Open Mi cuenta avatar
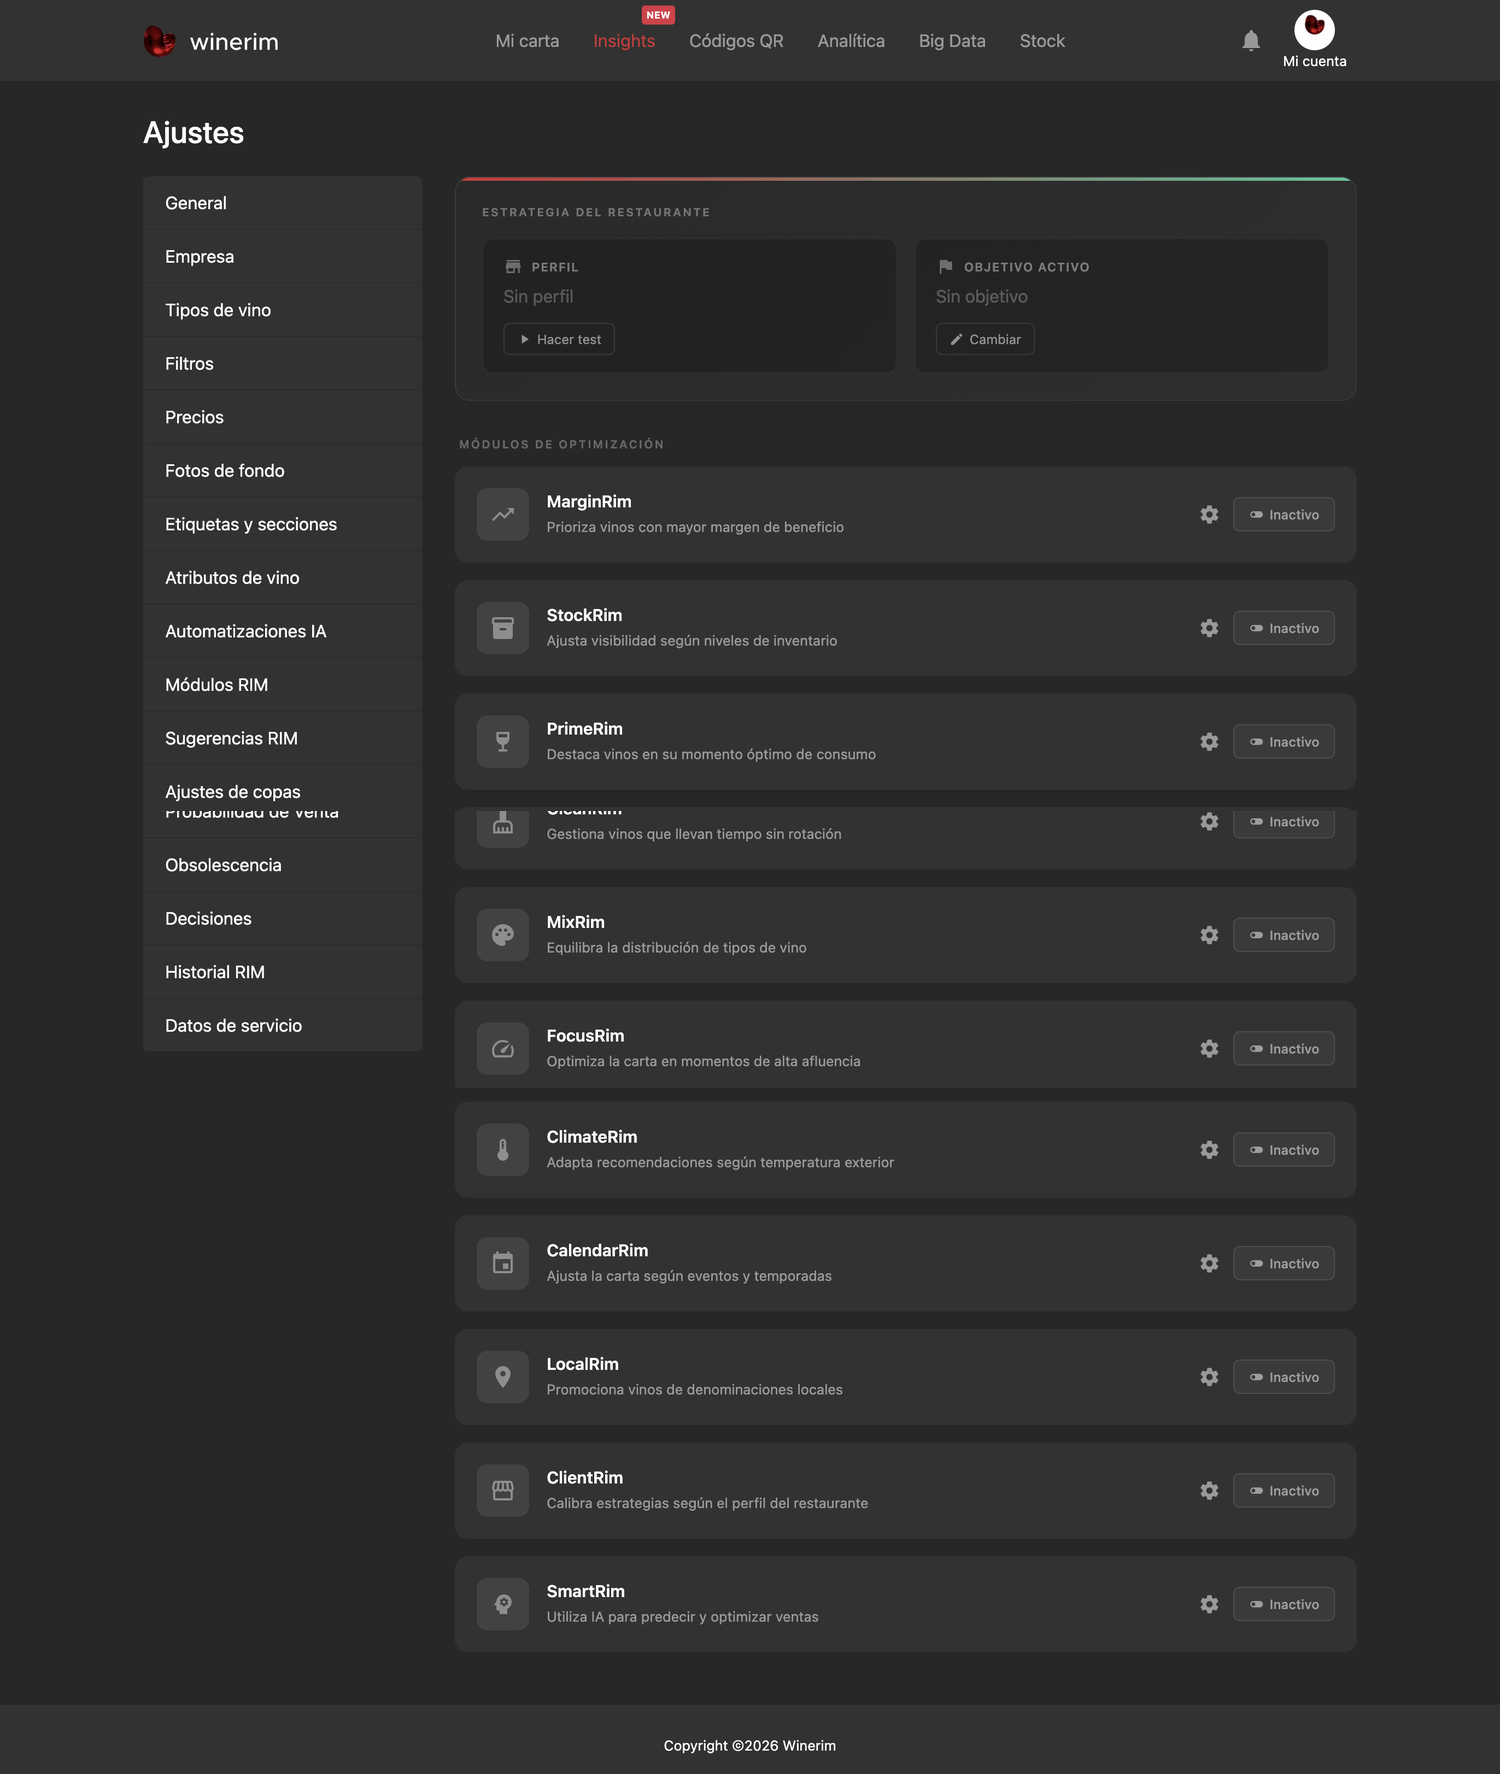 point(1314,30)
